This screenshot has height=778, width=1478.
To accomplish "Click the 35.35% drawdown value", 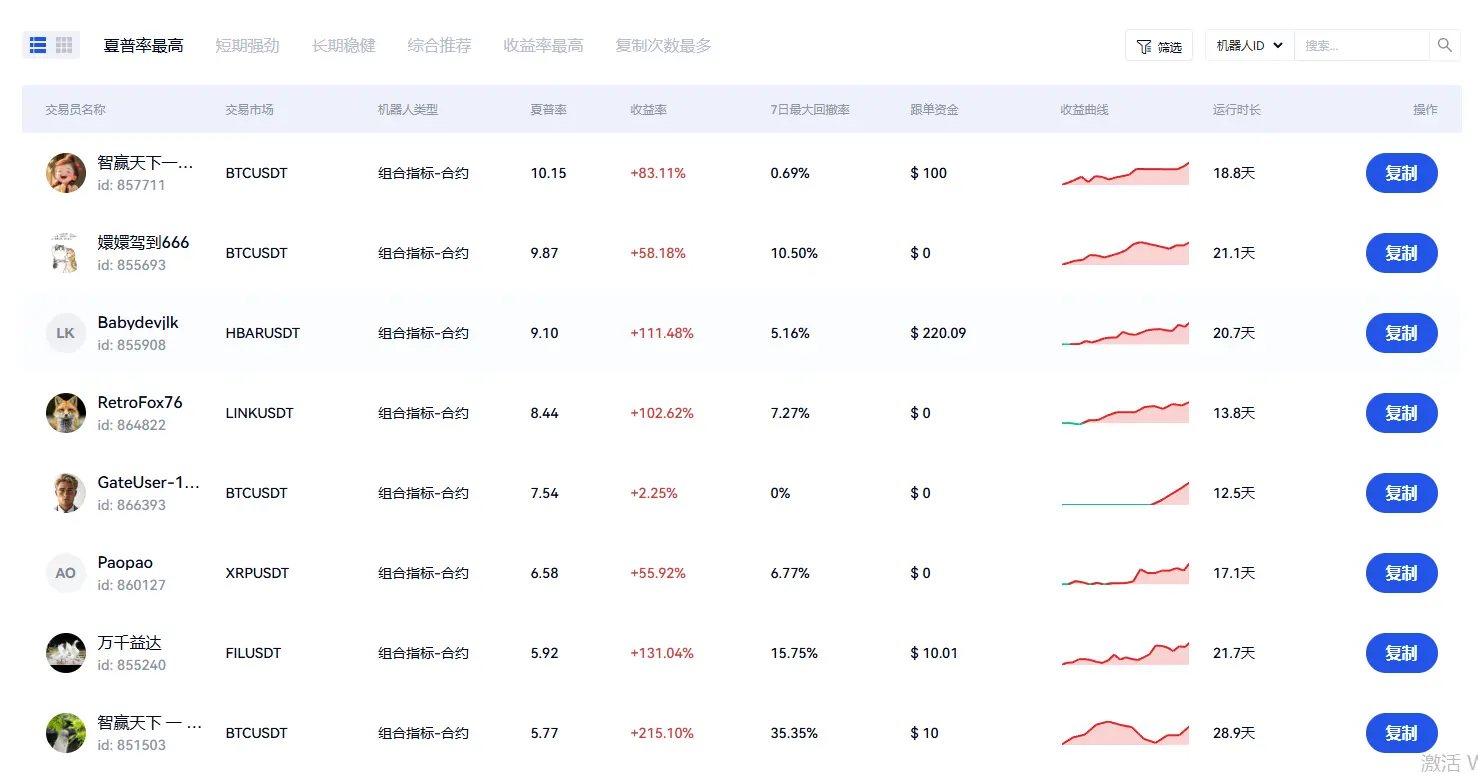I will tap(794, 733).
